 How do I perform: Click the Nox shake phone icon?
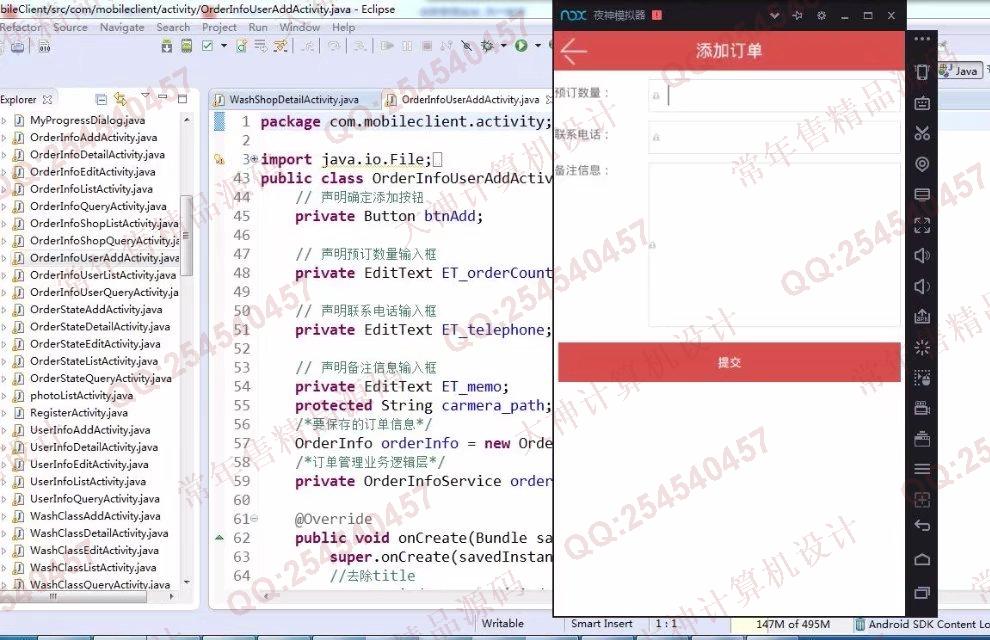click(x=922, y=72)
